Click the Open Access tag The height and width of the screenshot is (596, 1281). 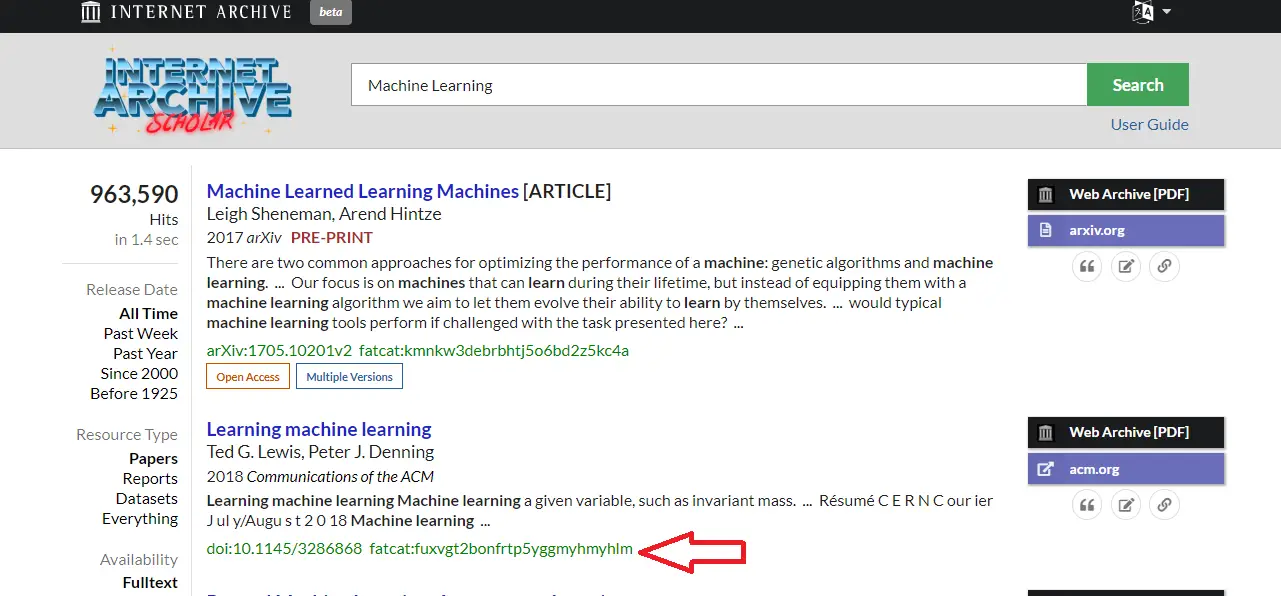248,377
